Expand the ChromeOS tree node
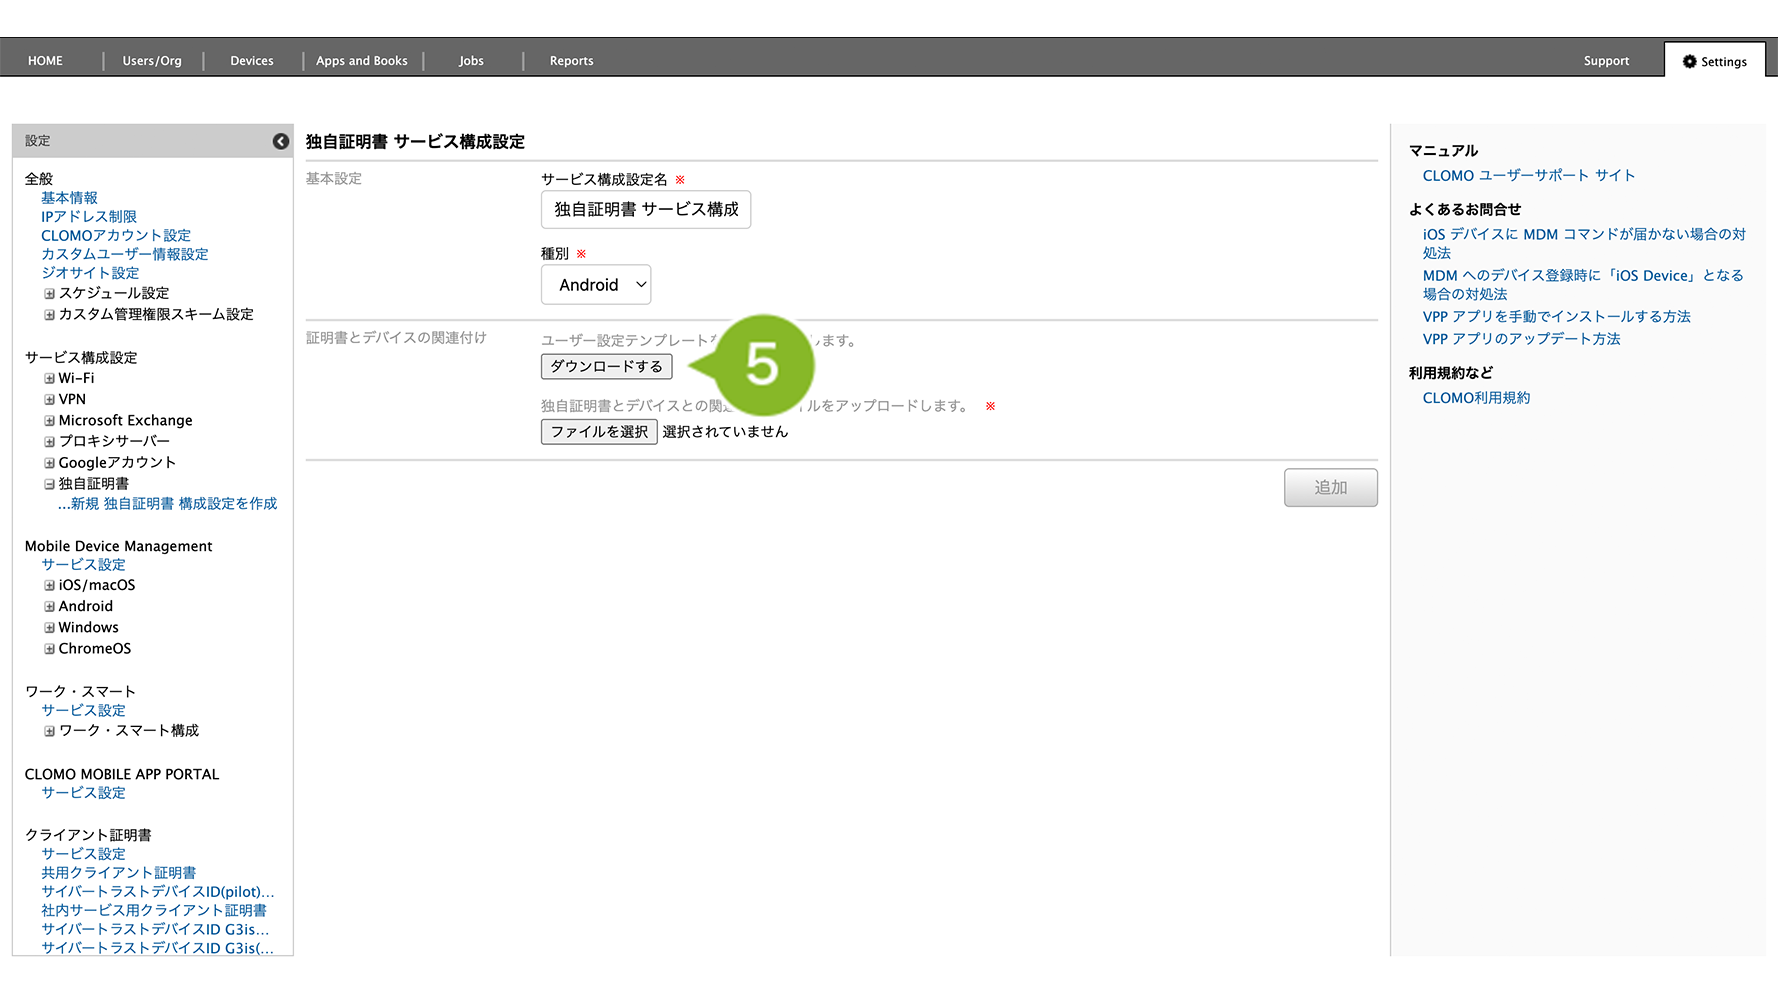Screen dimensions: 1778x1000 pos(49,649)
